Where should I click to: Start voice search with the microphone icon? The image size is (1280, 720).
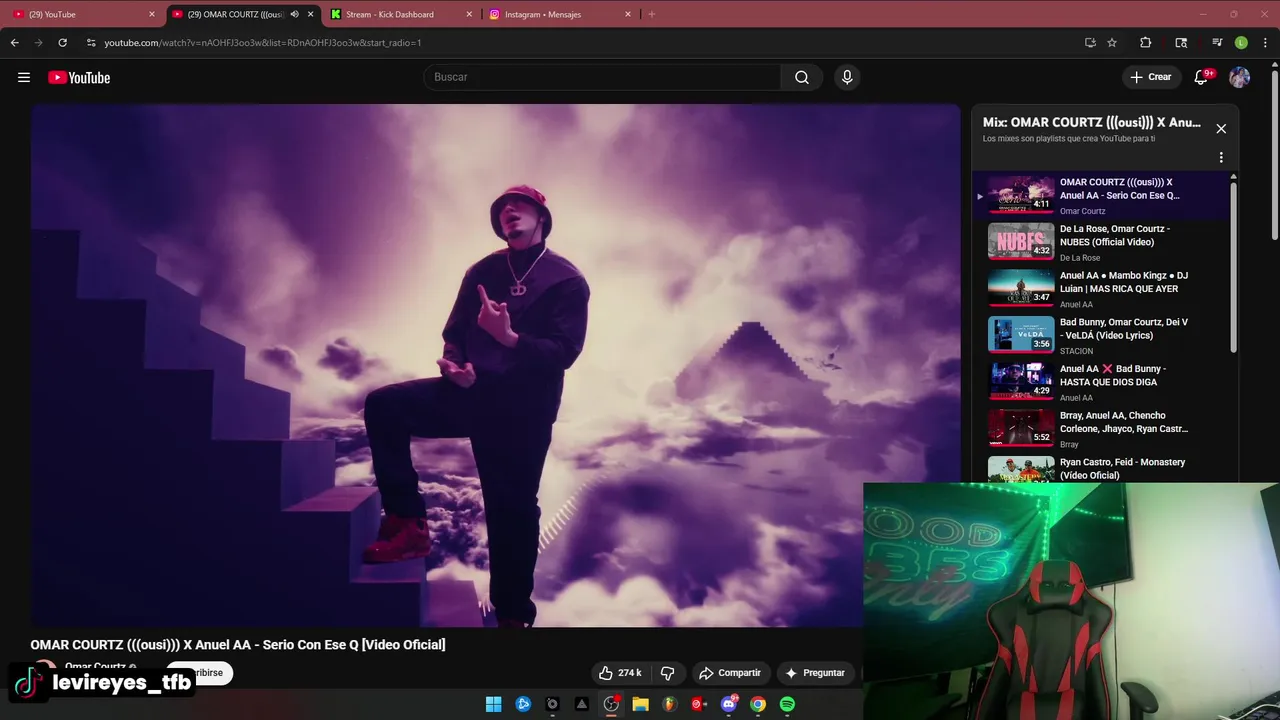pyautogui.click(x=847, y=77)
